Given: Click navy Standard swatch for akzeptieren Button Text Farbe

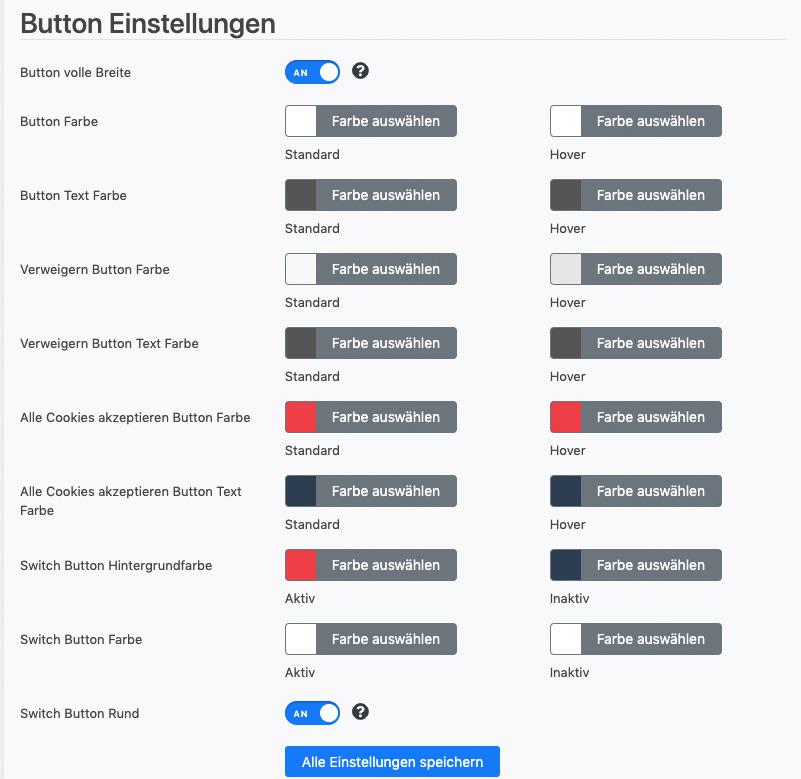Looking at the screenshot, I should (x=301, y=491).
